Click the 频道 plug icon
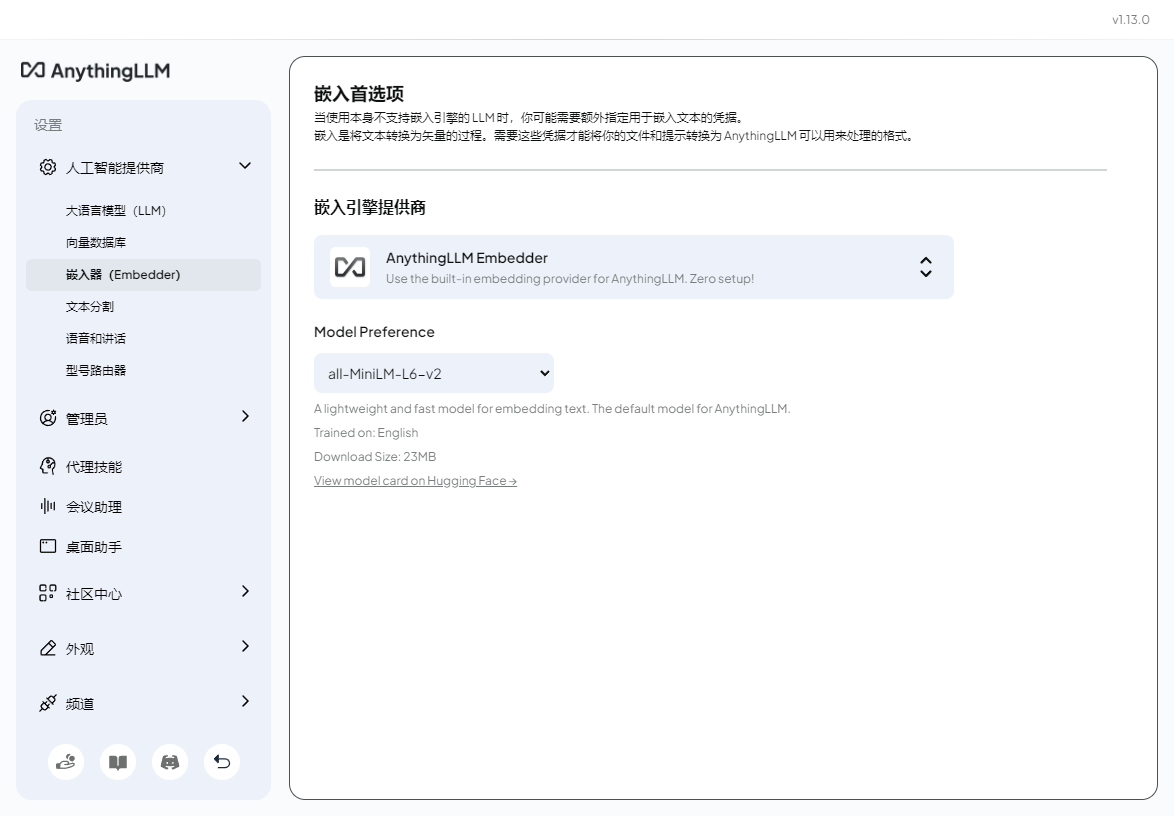The image size is (1174, 816). 48,703
